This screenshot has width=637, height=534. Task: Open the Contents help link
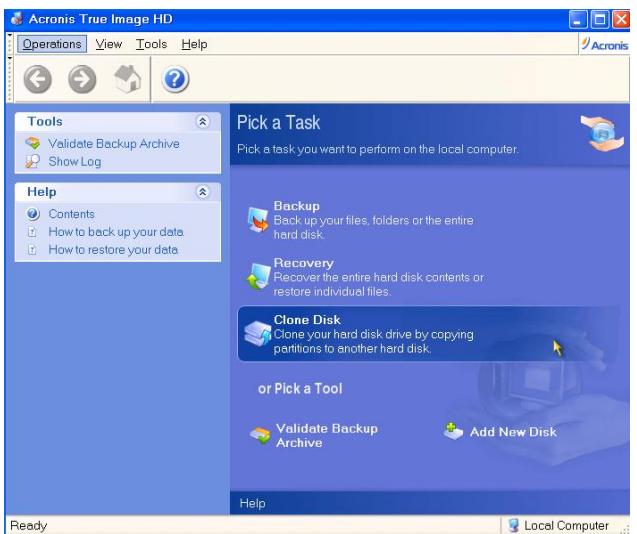72,214
